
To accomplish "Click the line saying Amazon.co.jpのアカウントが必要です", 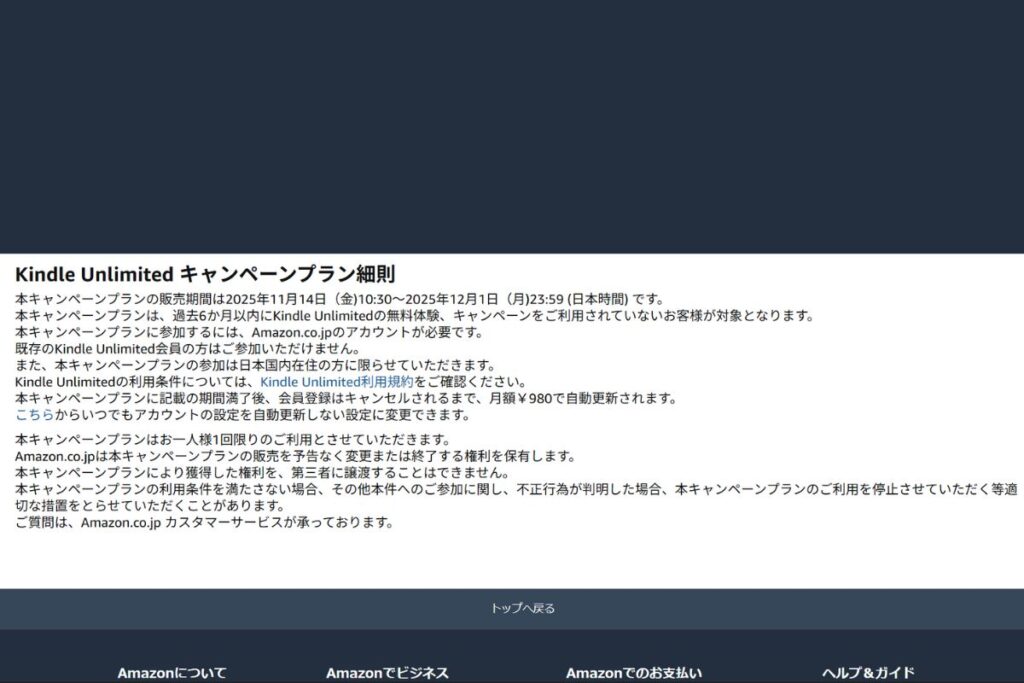I will click(250, 332).
